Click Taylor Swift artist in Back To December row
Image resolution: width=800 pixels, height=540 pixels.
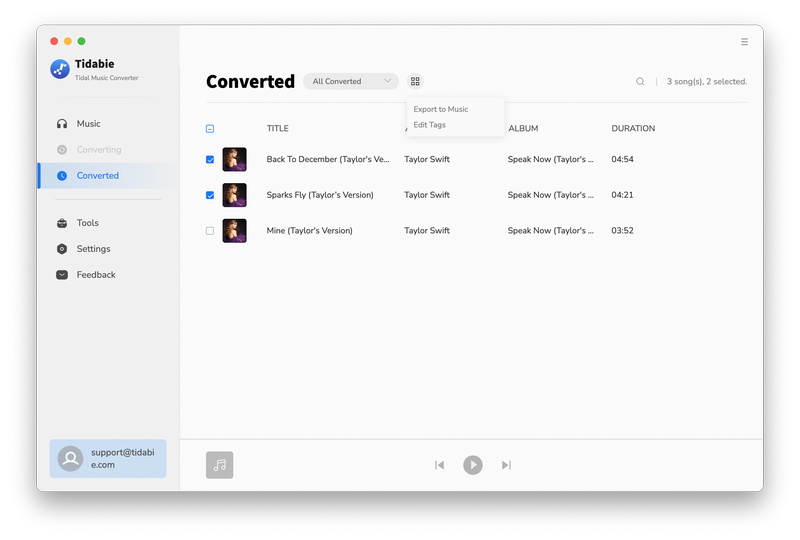427,159
